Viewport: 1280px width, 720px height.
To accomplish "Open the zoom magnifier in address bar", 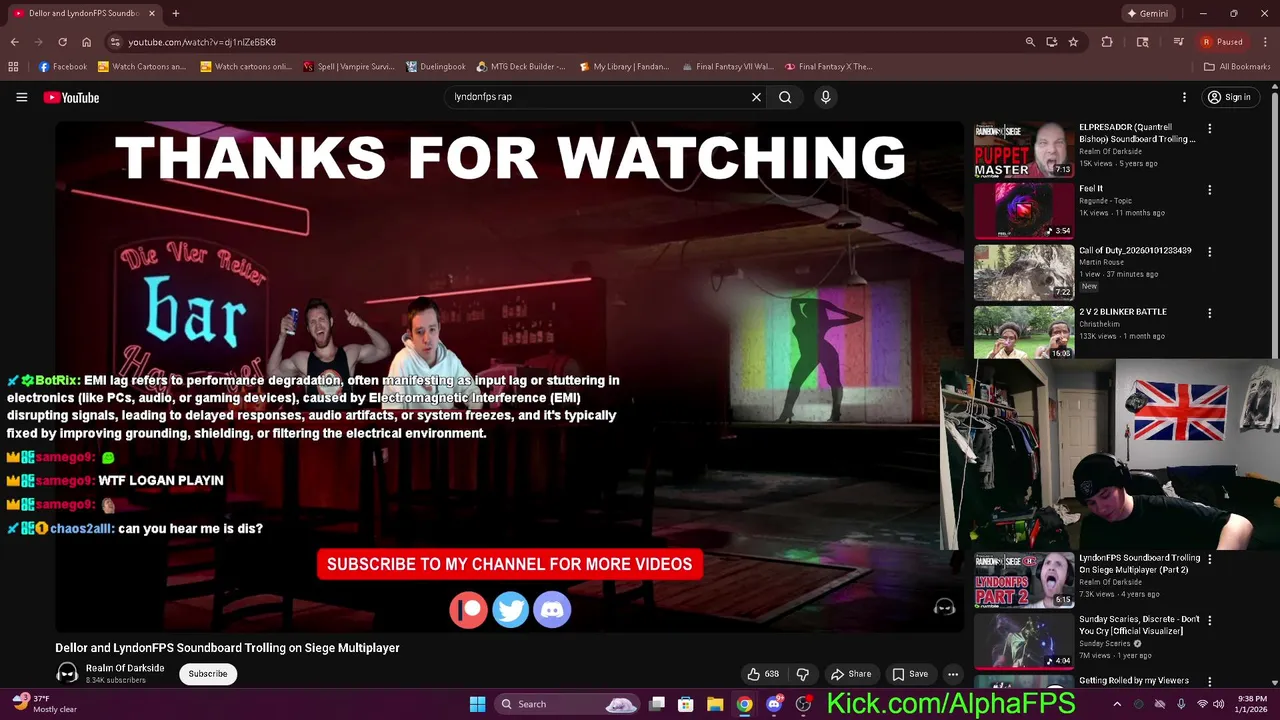I will [1030, 42].
